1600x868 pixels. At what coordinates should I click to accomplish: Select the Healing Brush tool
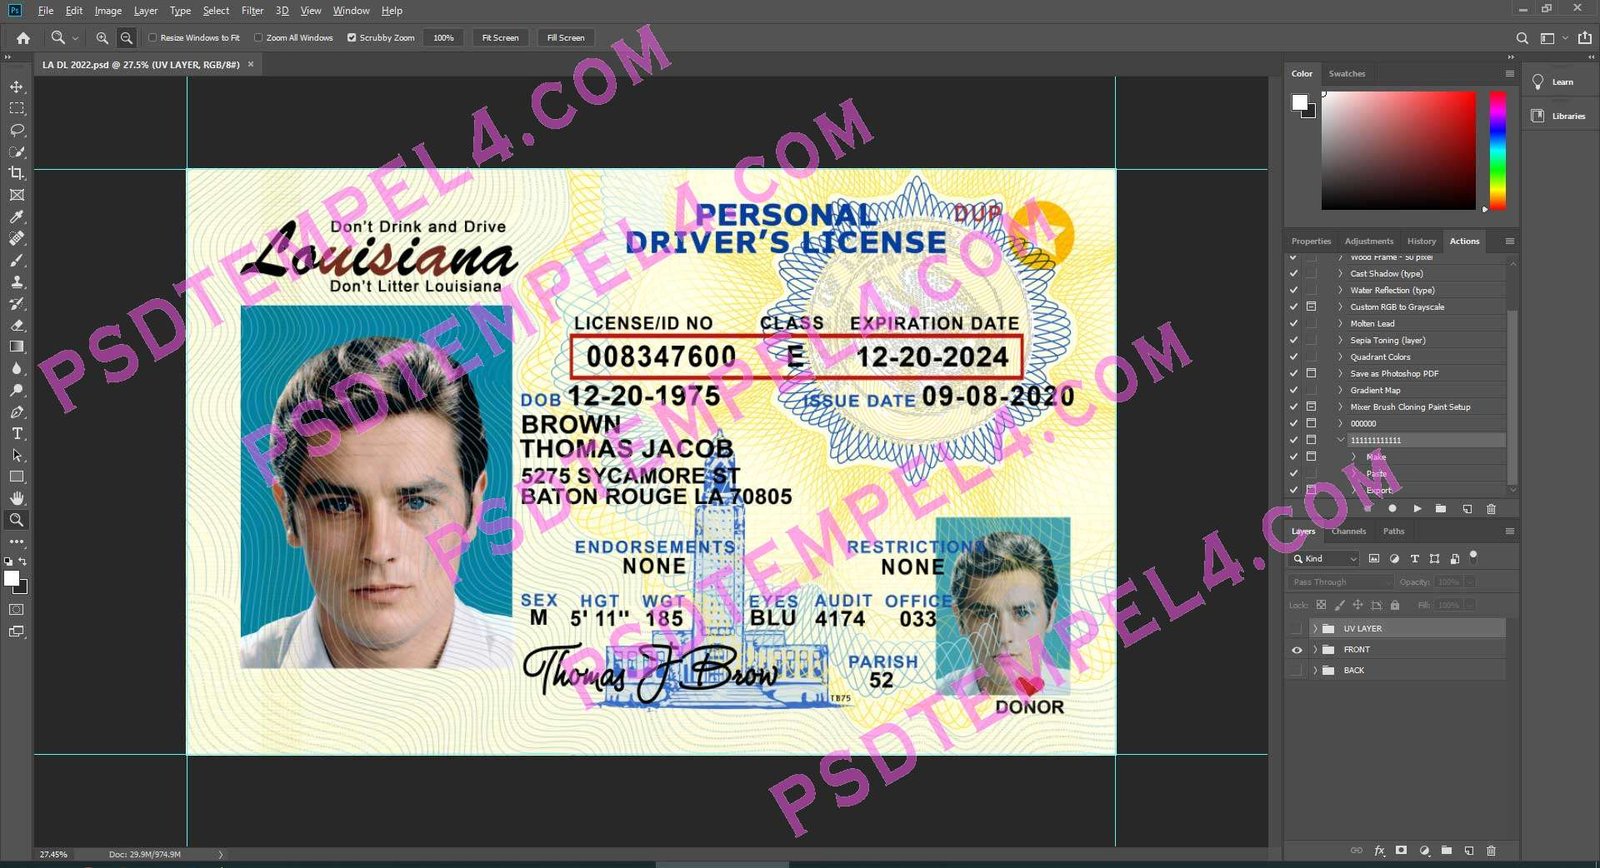point(17,238)
